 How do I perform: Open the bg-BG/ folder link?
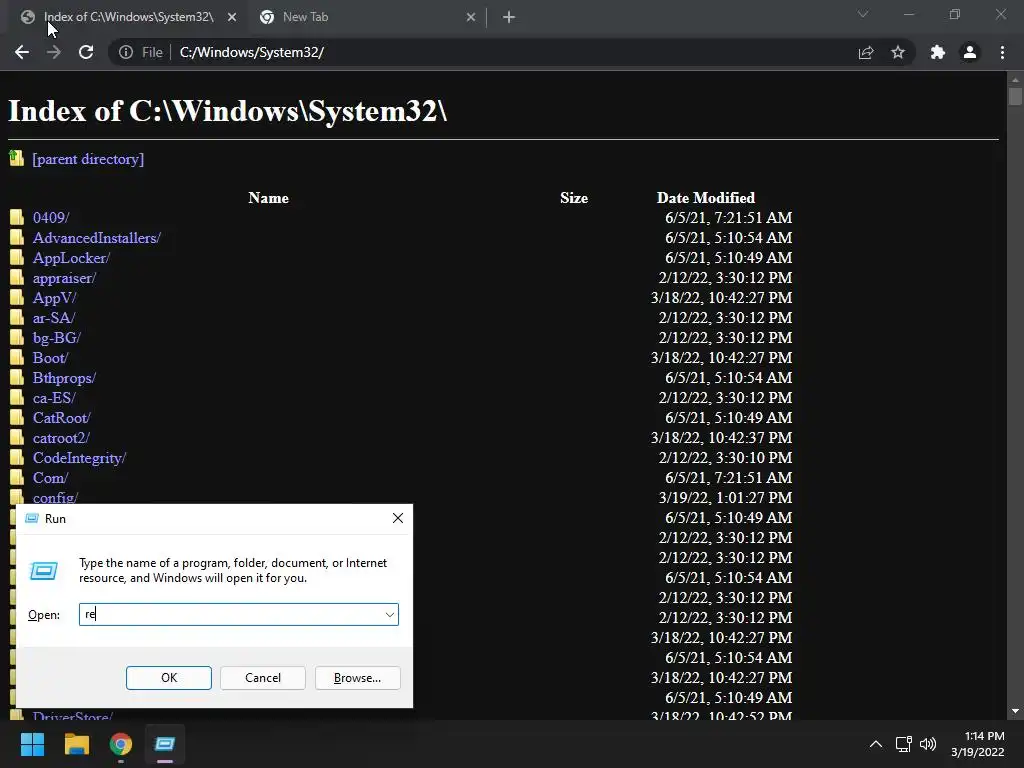pyautogui.click(x=57, y=338)
